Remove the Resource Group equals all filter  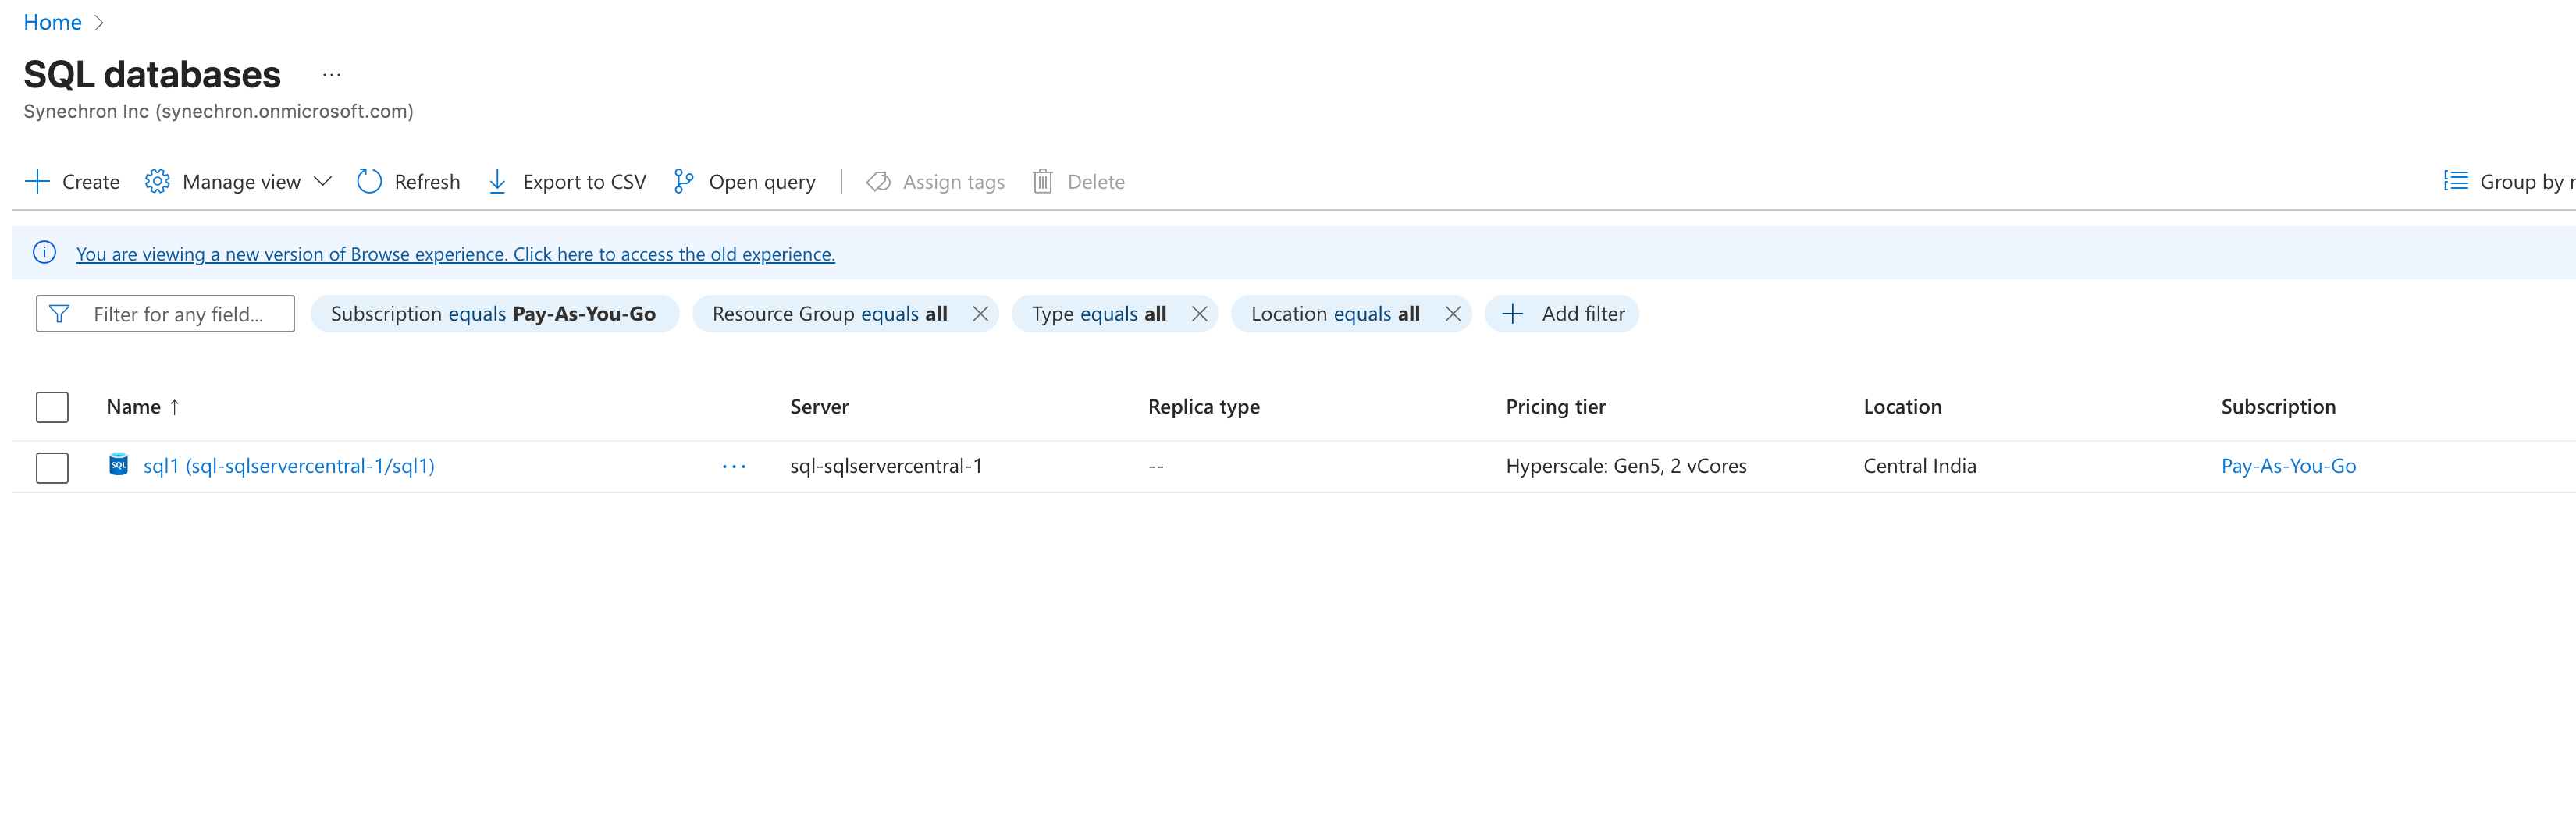(980, 314)
